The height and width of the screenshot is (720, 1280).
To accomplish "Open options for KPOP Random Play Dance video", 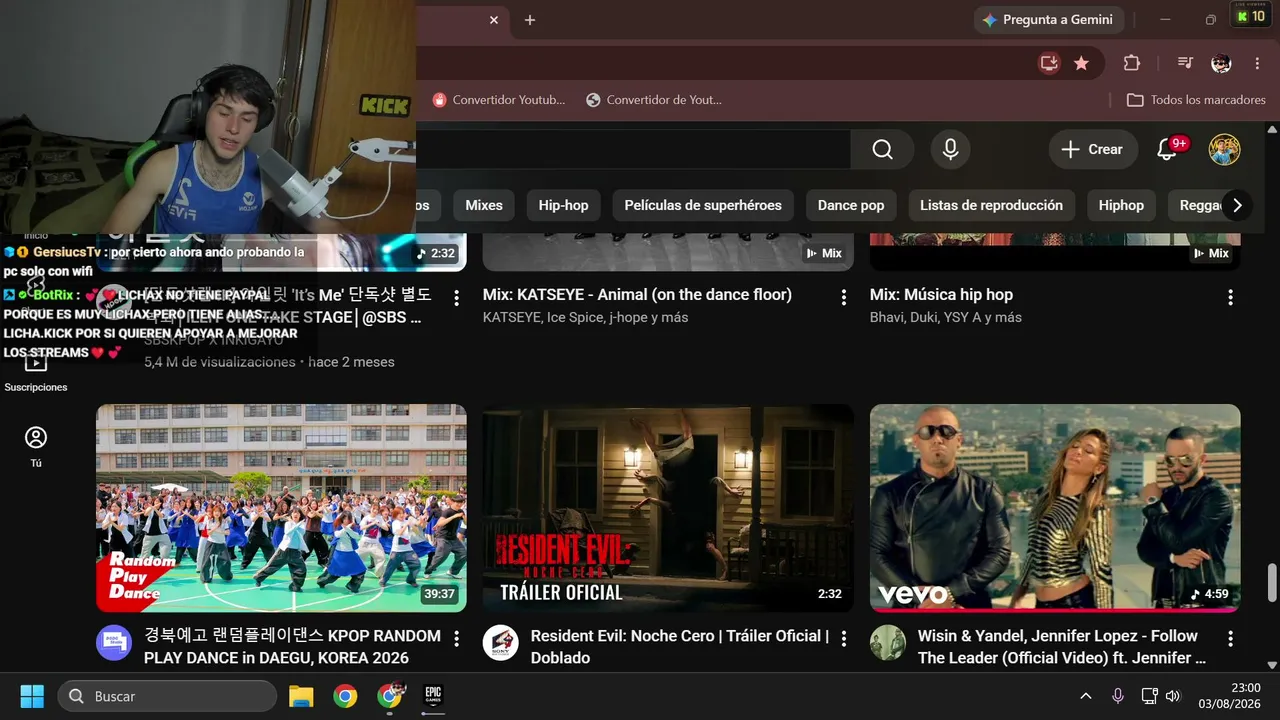I will (456, 638).
